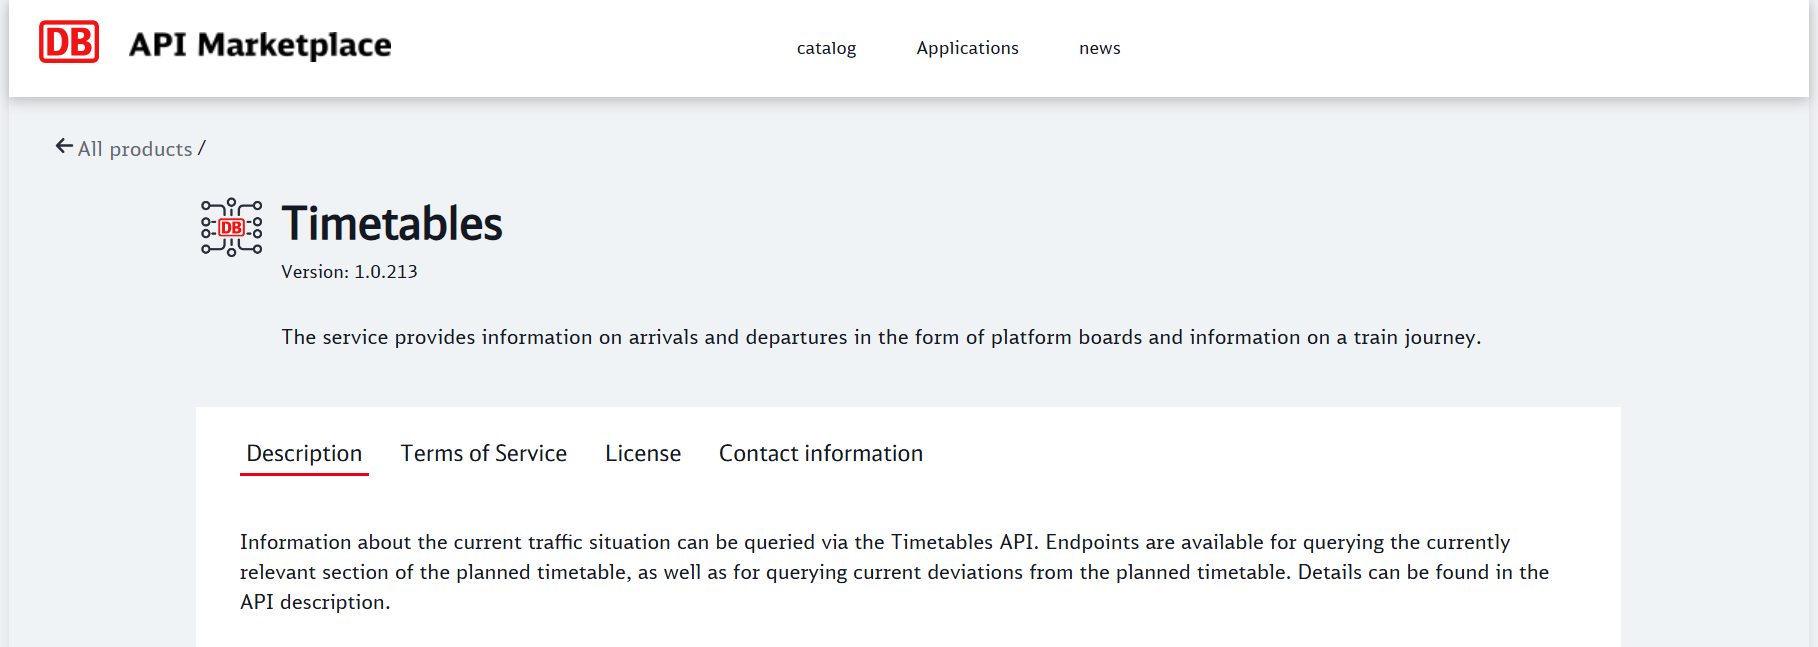Open the news menu item
This screenshot has height=647, width=1818.
1099,48
